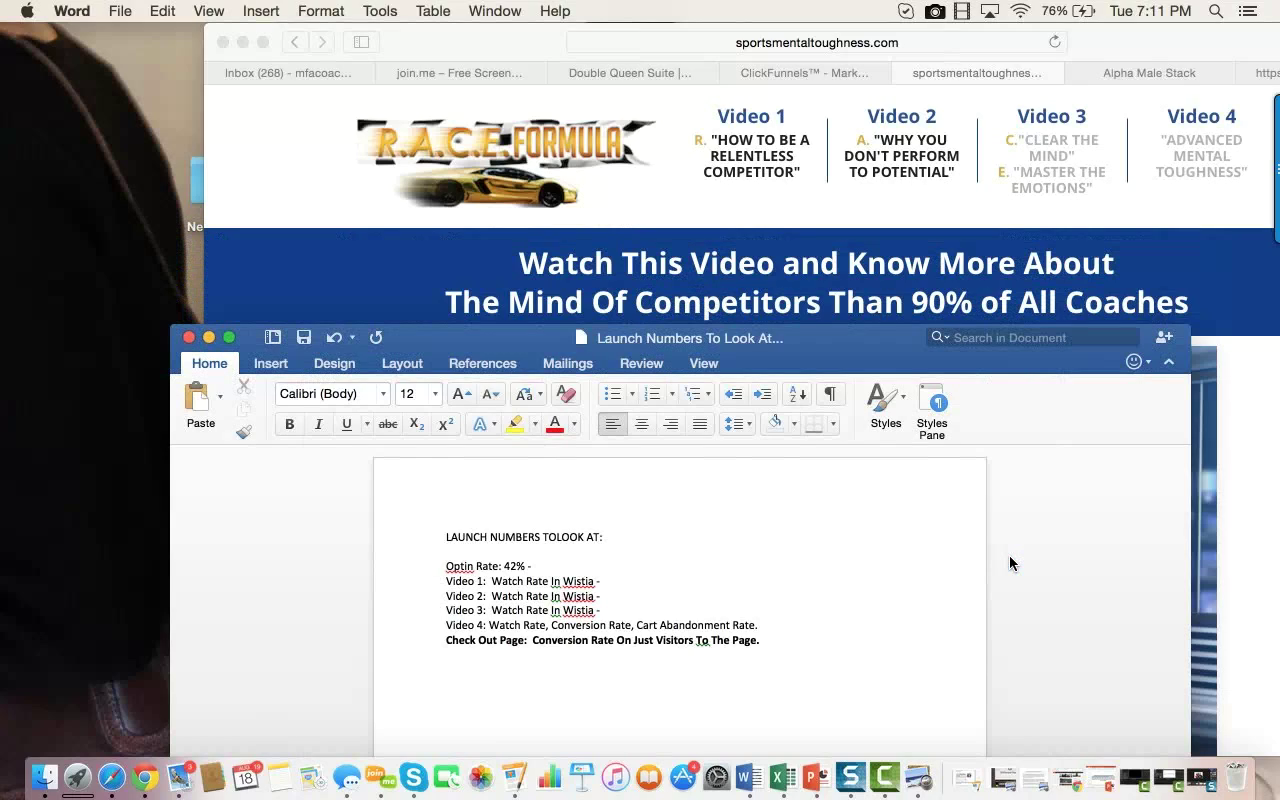Show paragraph marks with the pilcrow icon
This screenshot has width=1280, height=800.
[x=829, y=394]
